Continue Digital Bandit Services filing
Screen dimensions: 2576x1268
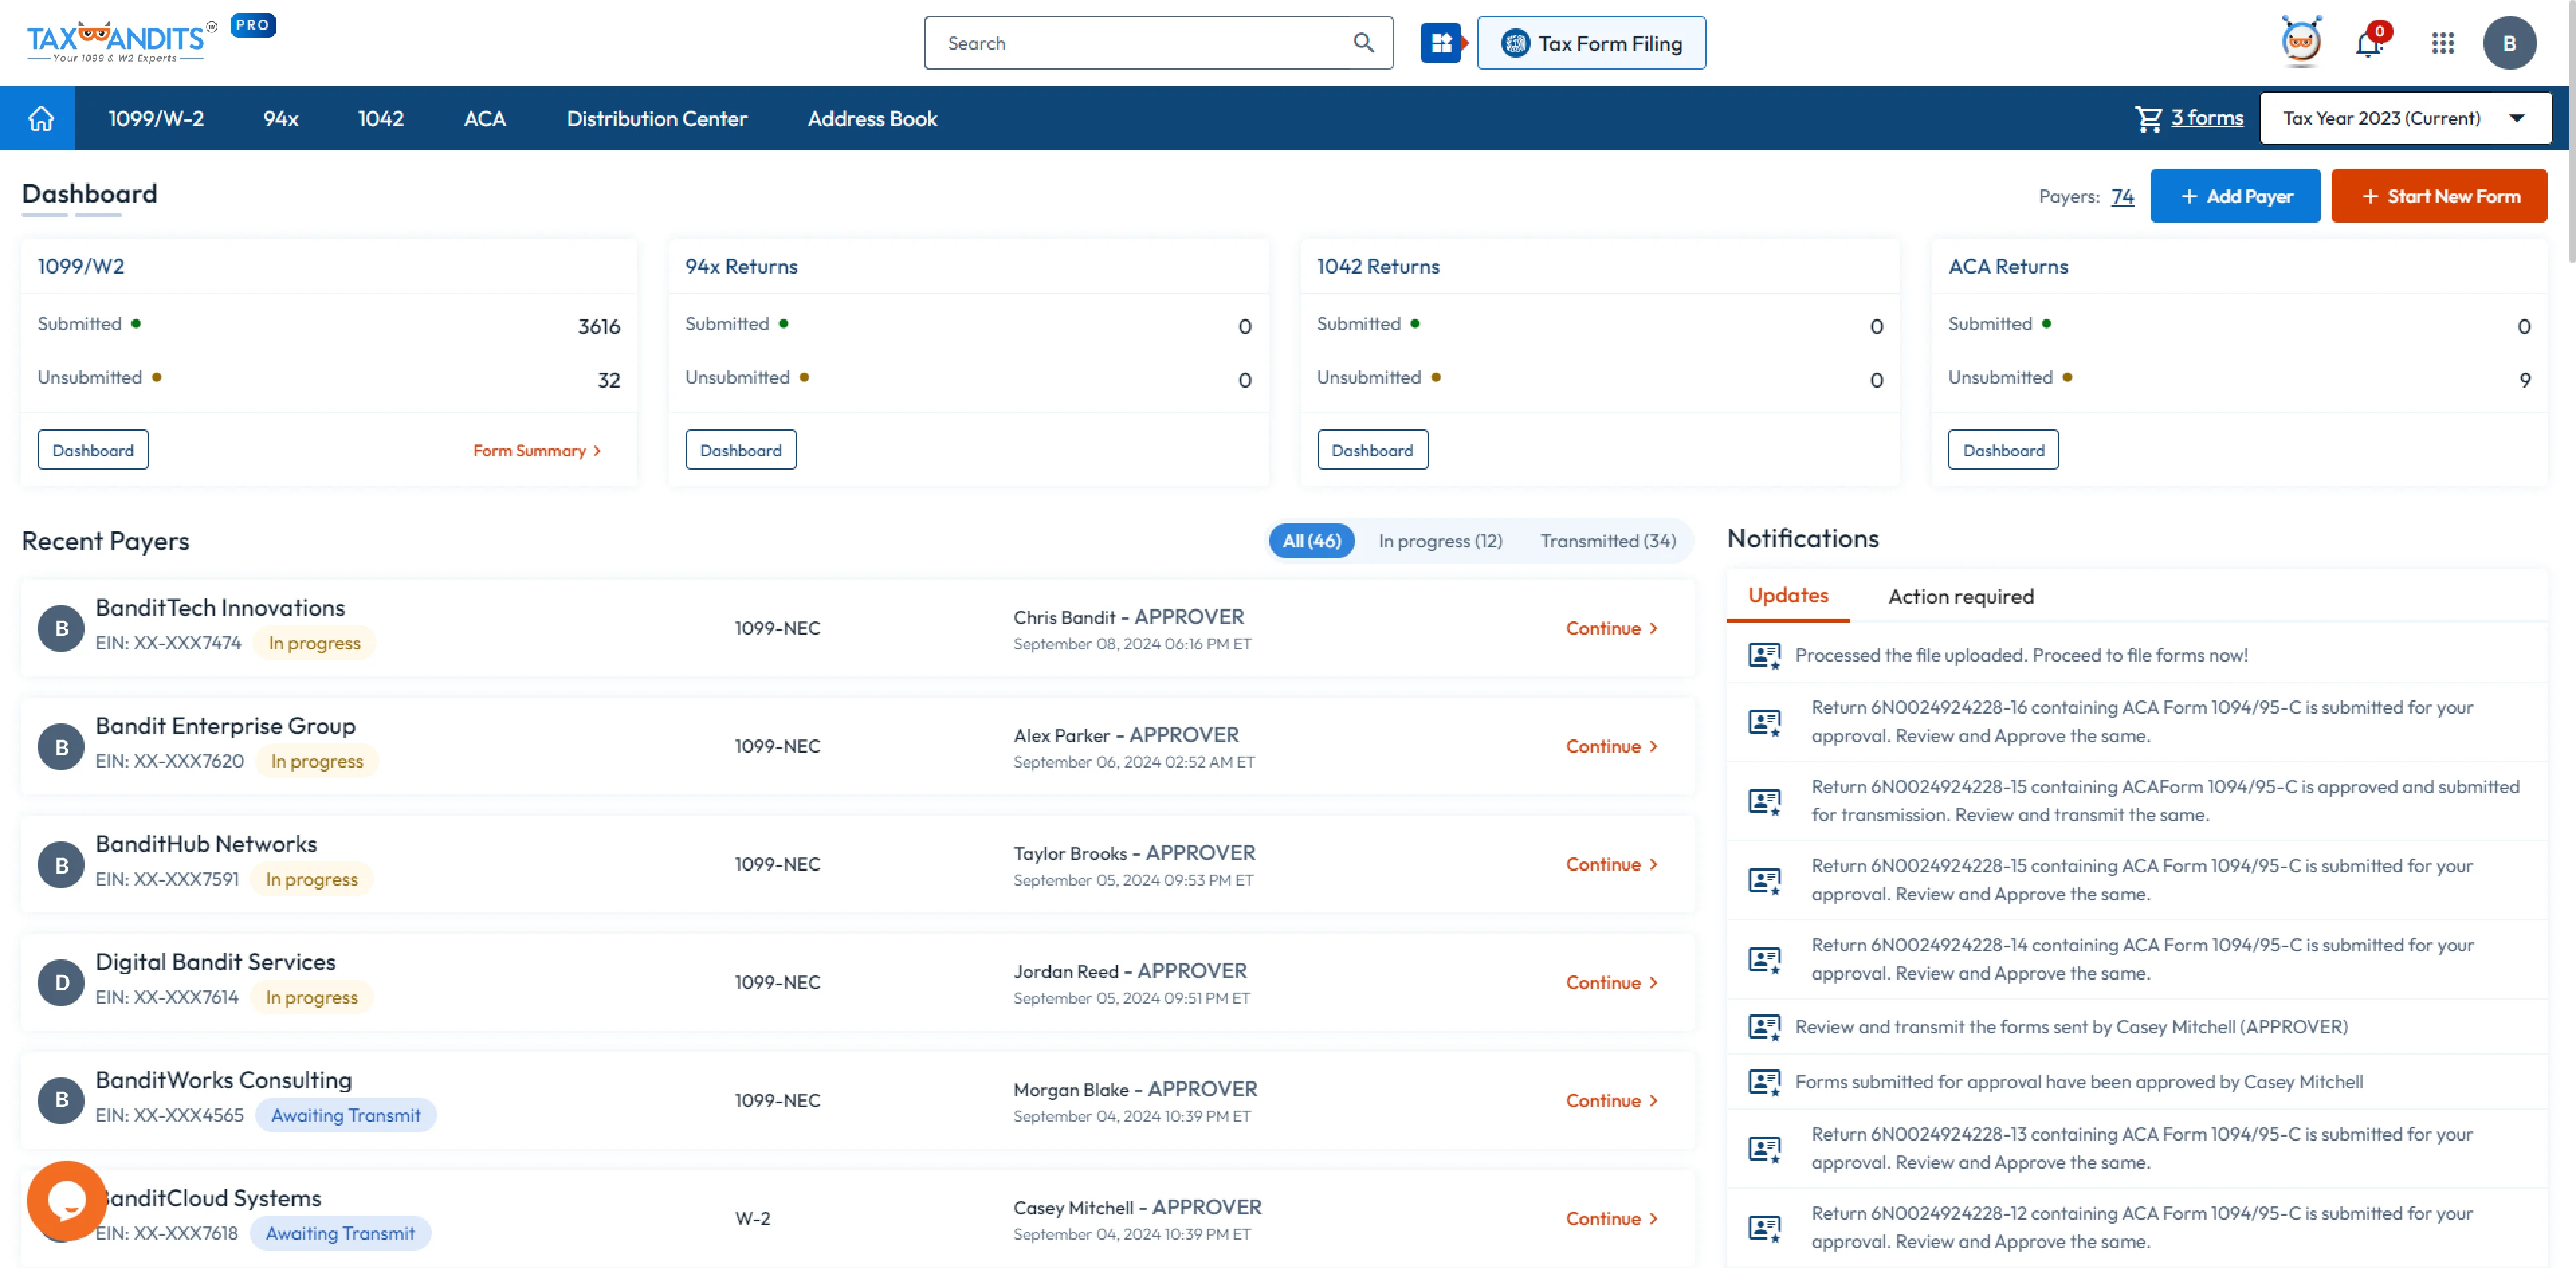[x=1612, y=982]
